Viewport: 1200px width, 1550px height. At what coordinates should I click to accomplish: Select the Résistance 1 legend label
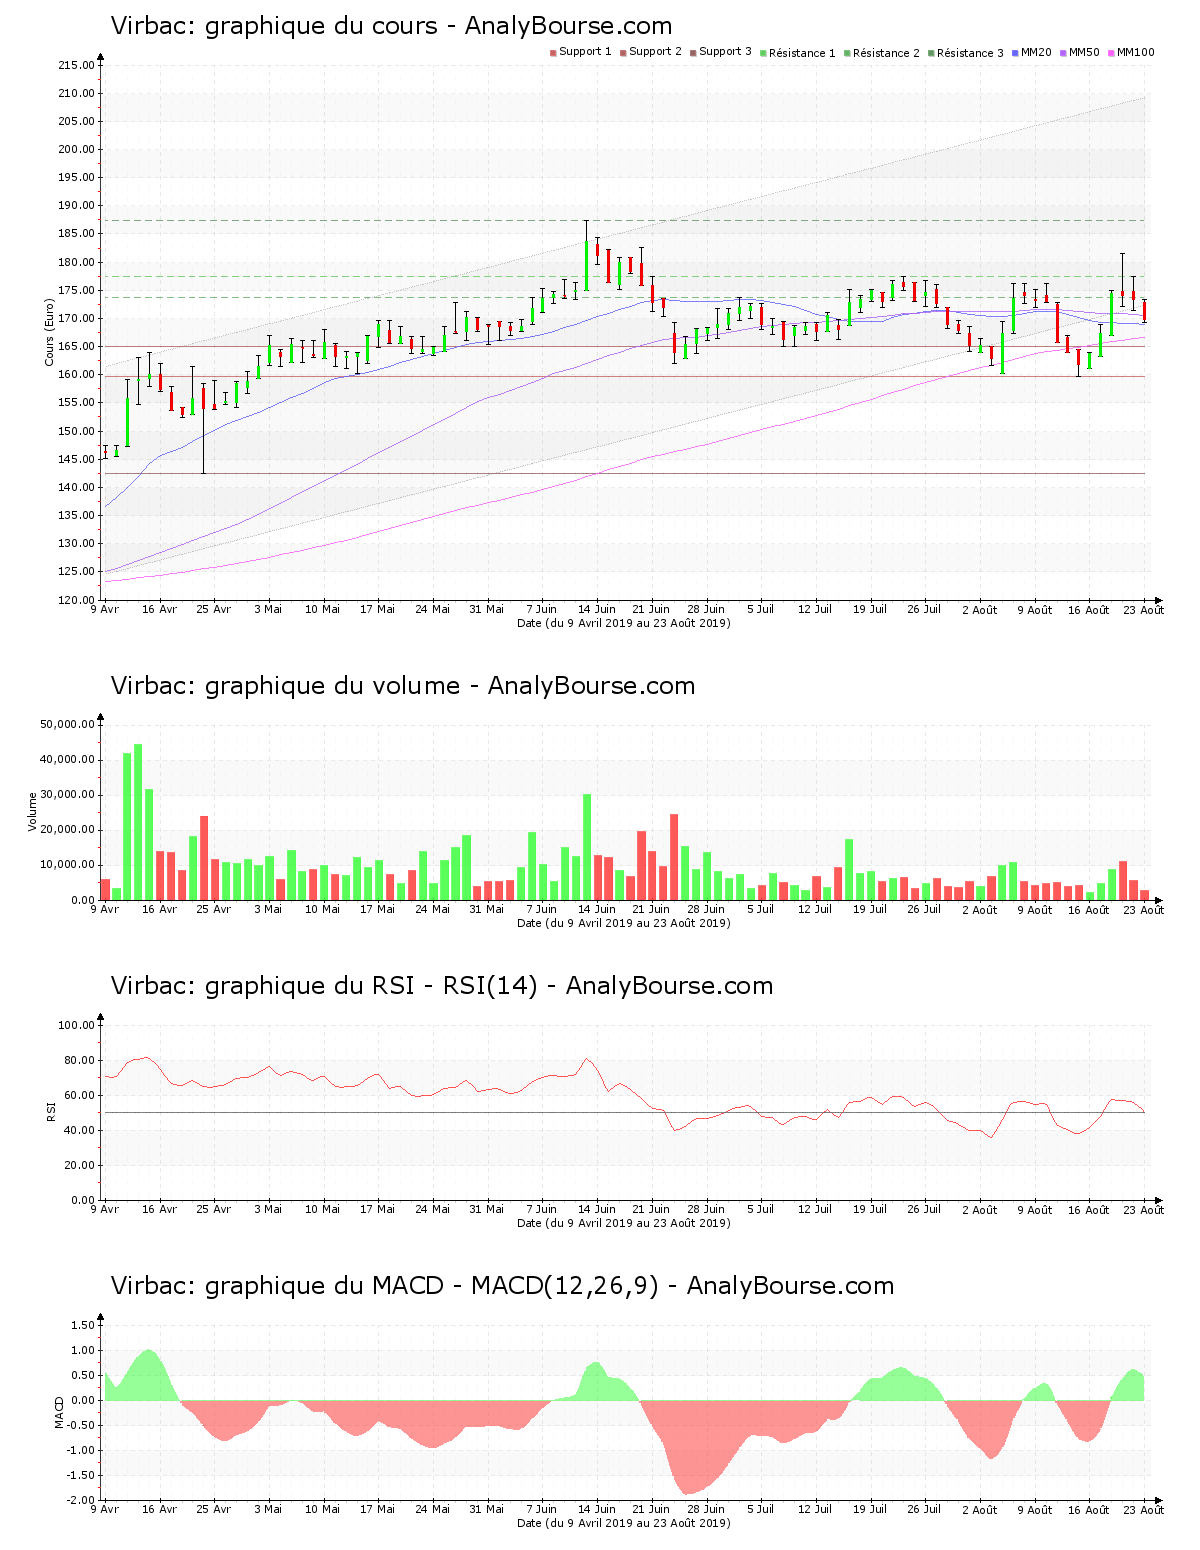pyautogui.click(x=802, y=53)
